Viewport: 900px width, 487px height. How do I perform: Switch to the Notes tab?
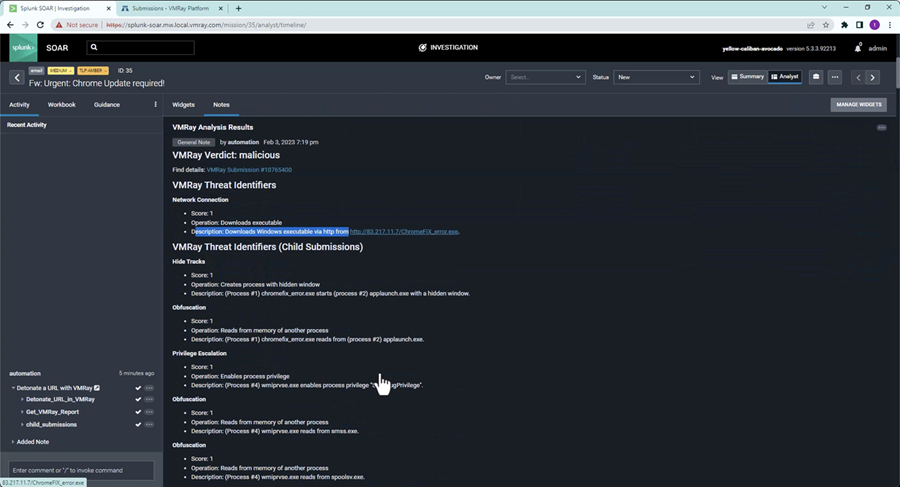click(221, 105)
